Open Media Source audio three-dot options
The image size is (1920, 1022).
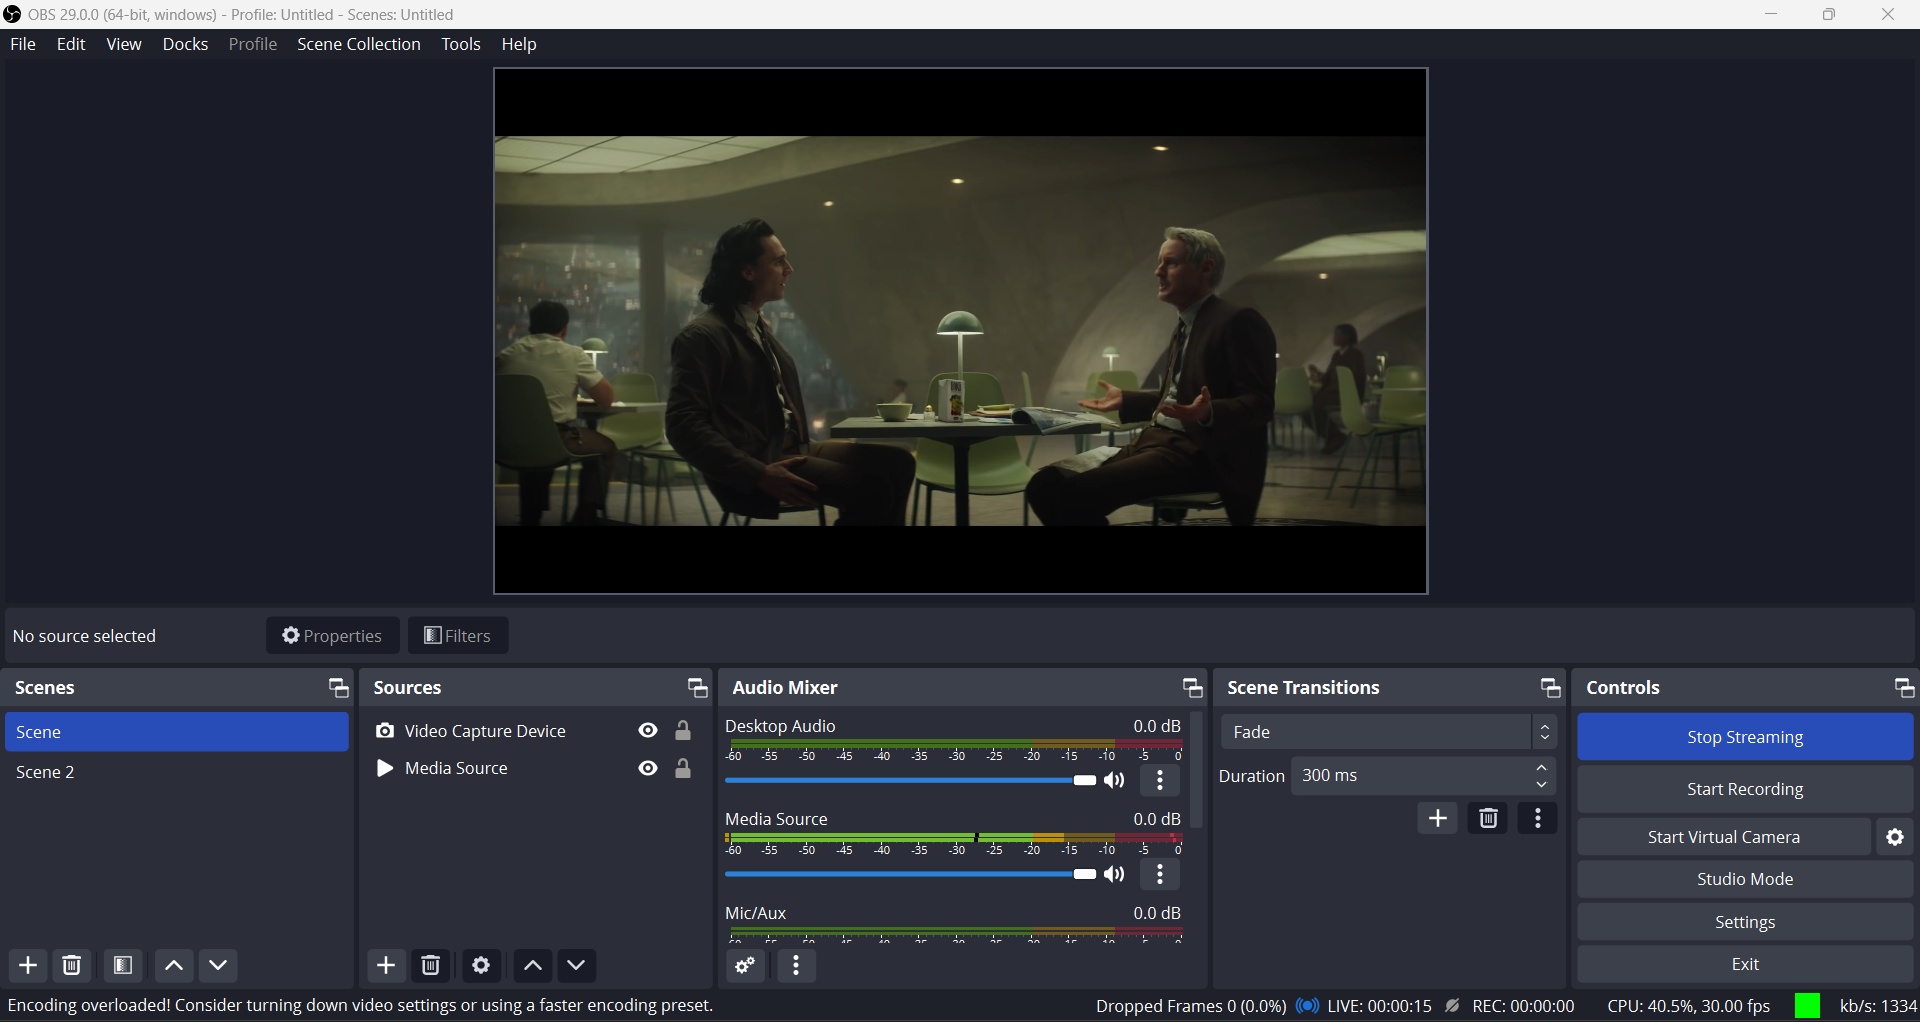(1160, 875)
